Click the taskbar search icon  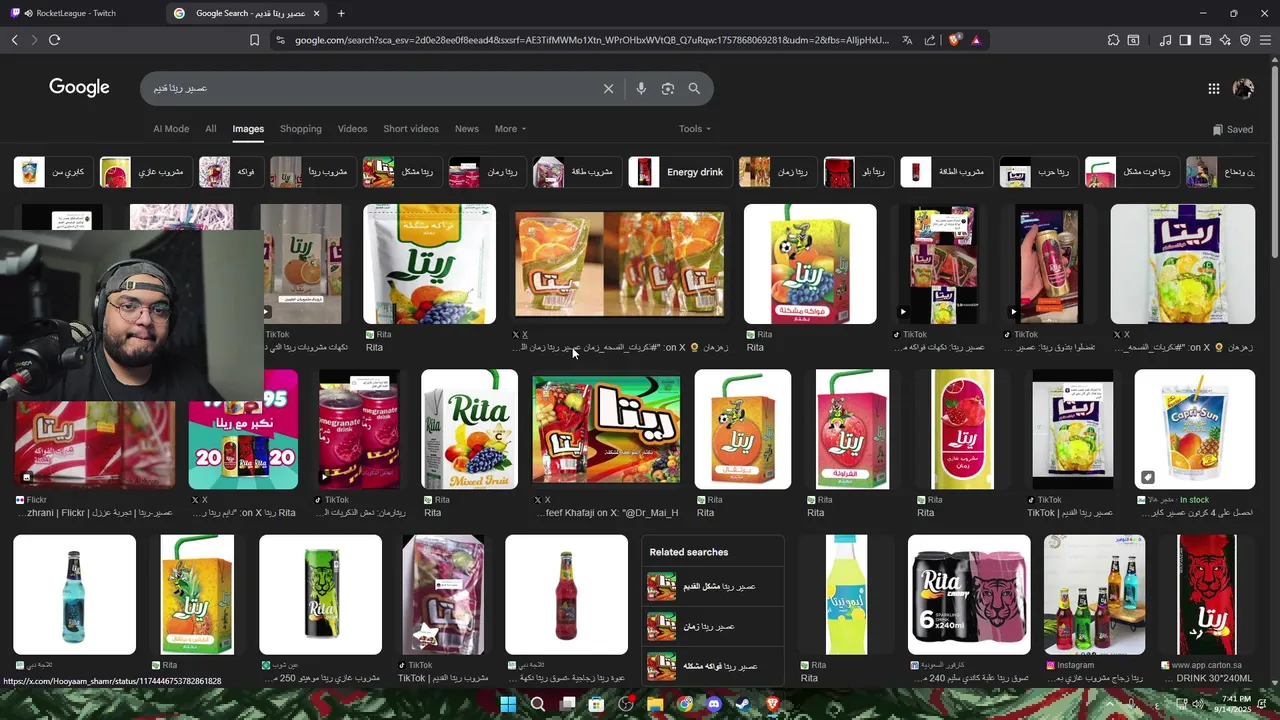pos(537,704)
